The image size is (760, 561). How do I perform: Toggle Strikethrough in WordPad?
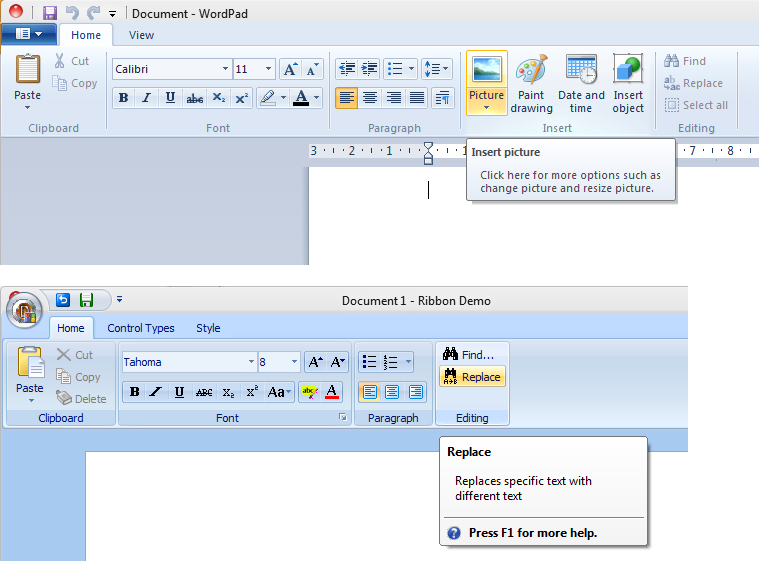click(x=195, y=98)
